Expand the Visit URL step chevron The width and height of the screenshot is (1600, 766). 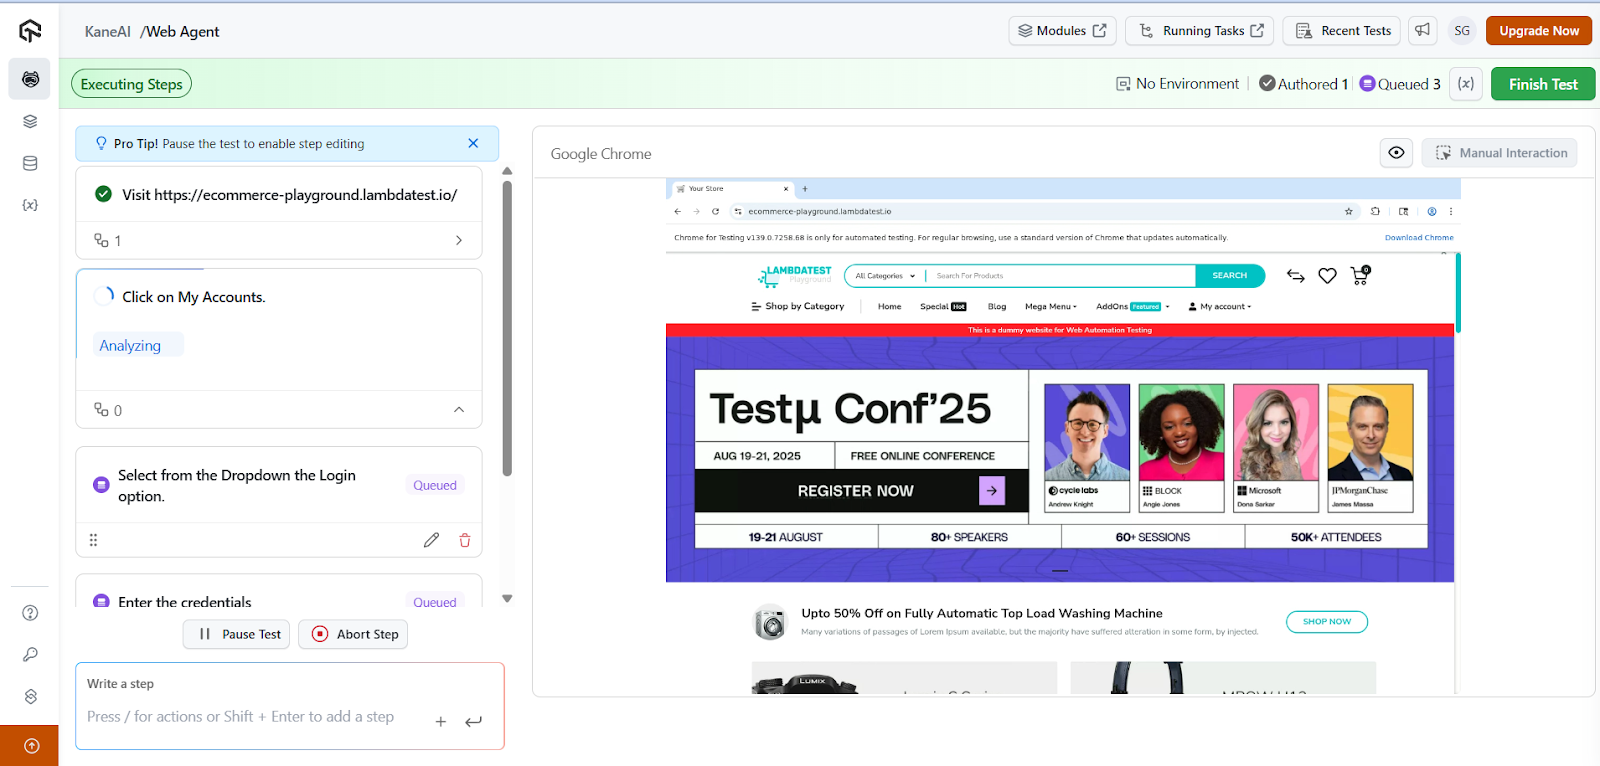pyautogui.click(x=459, y=240)
